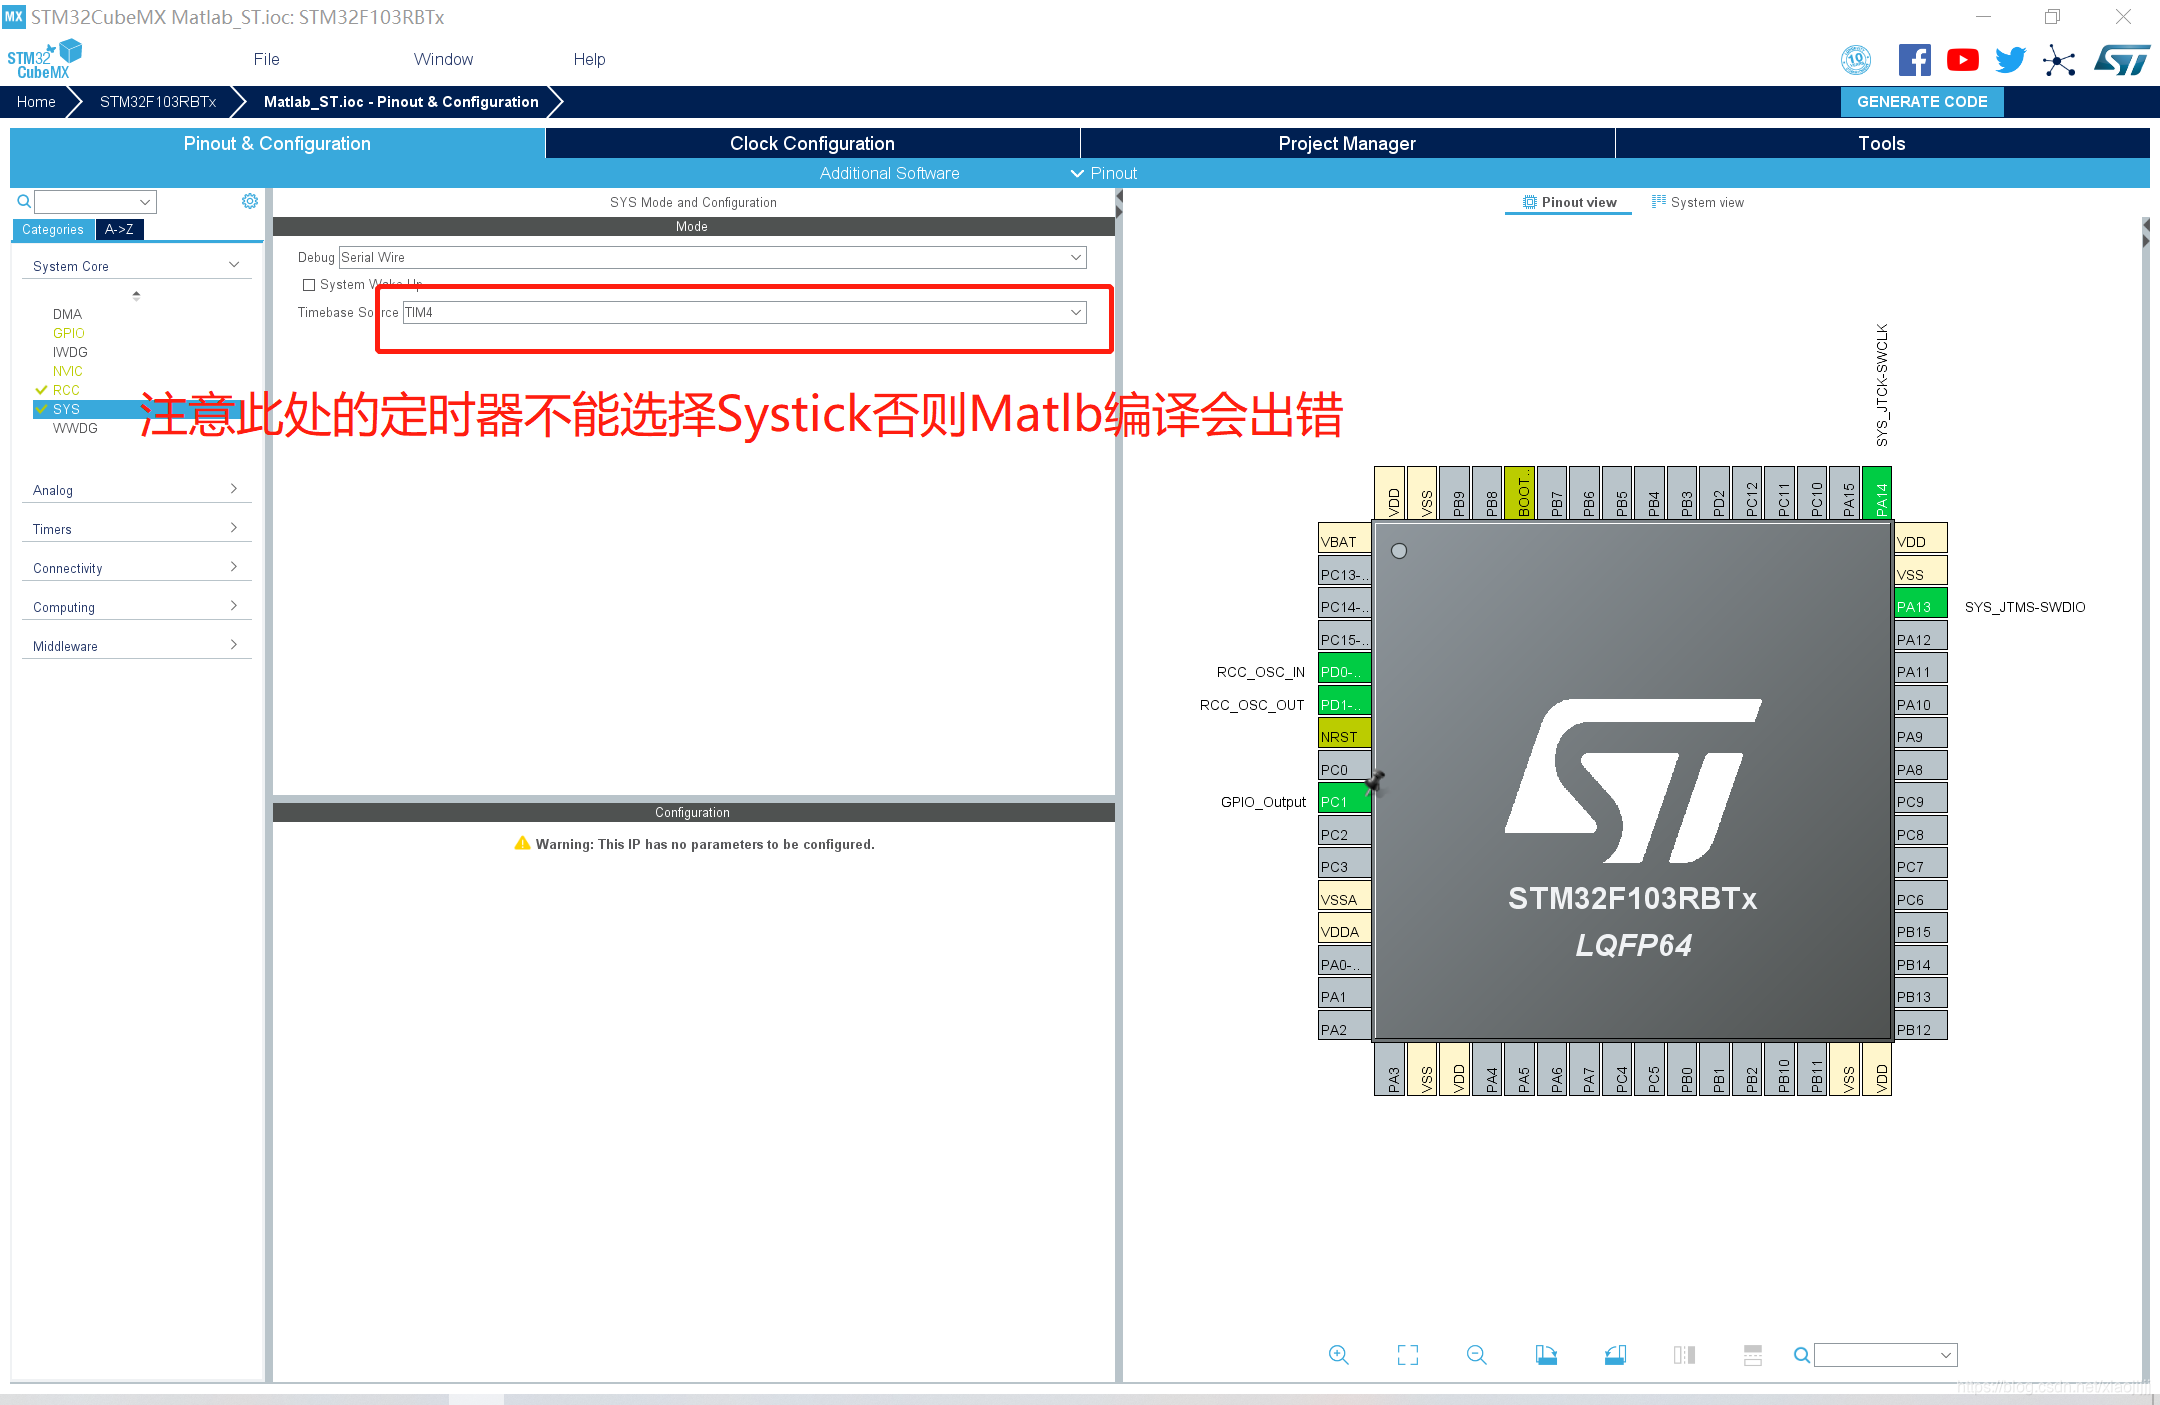Select IWDG in System Core

coord(70,352)
